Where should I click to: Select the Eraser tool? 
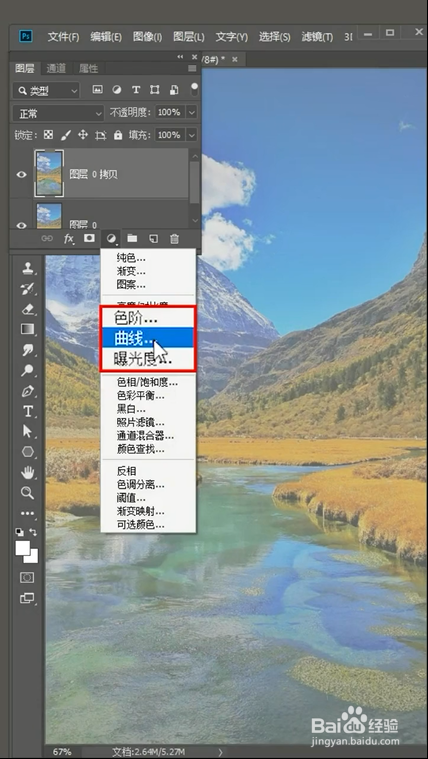coord(28,309)
